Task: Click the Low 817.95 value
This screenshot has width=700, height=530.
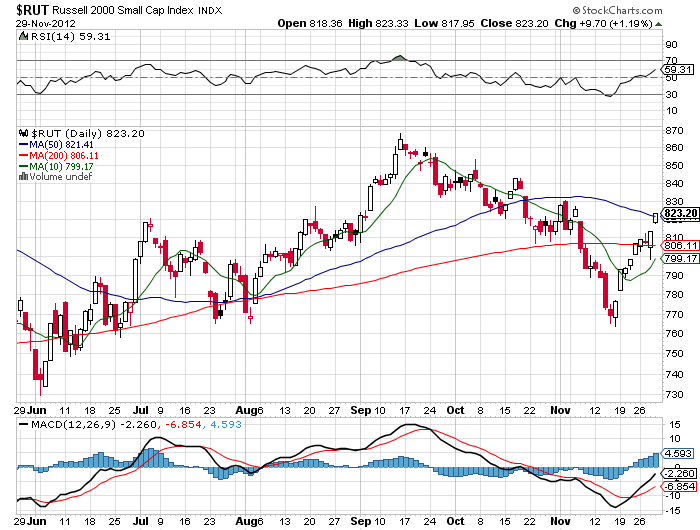Action: tap(444, 23)
